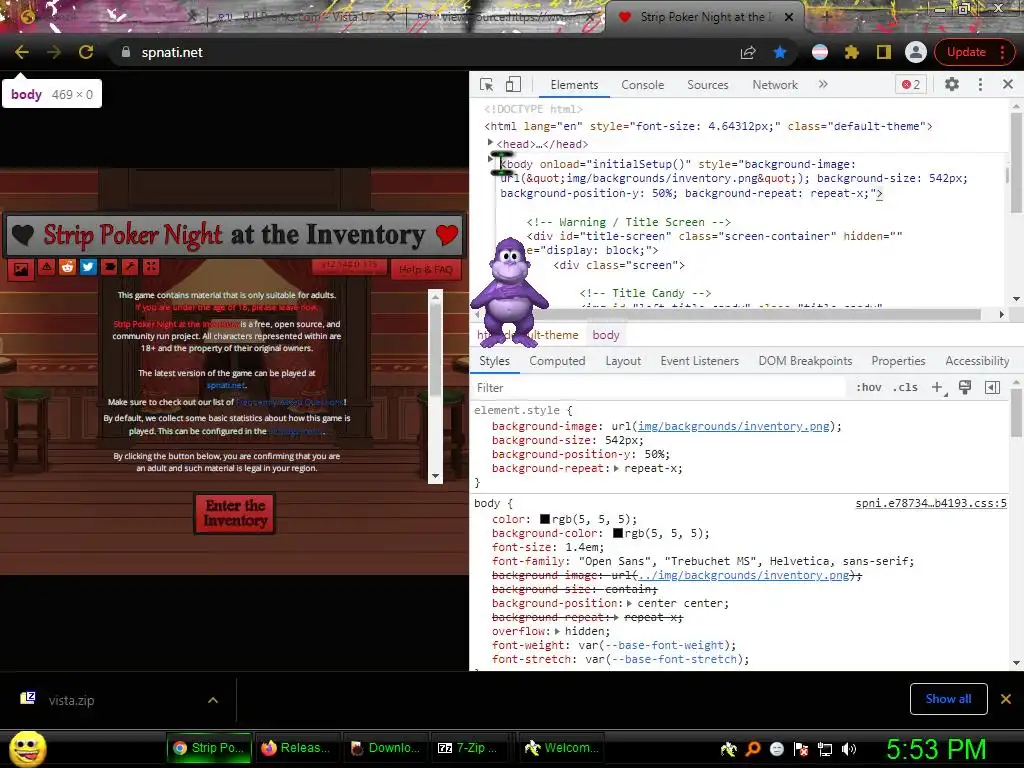Open DevTools settings gear
This screenshot has height=768, width=1024.
[952, 84]
